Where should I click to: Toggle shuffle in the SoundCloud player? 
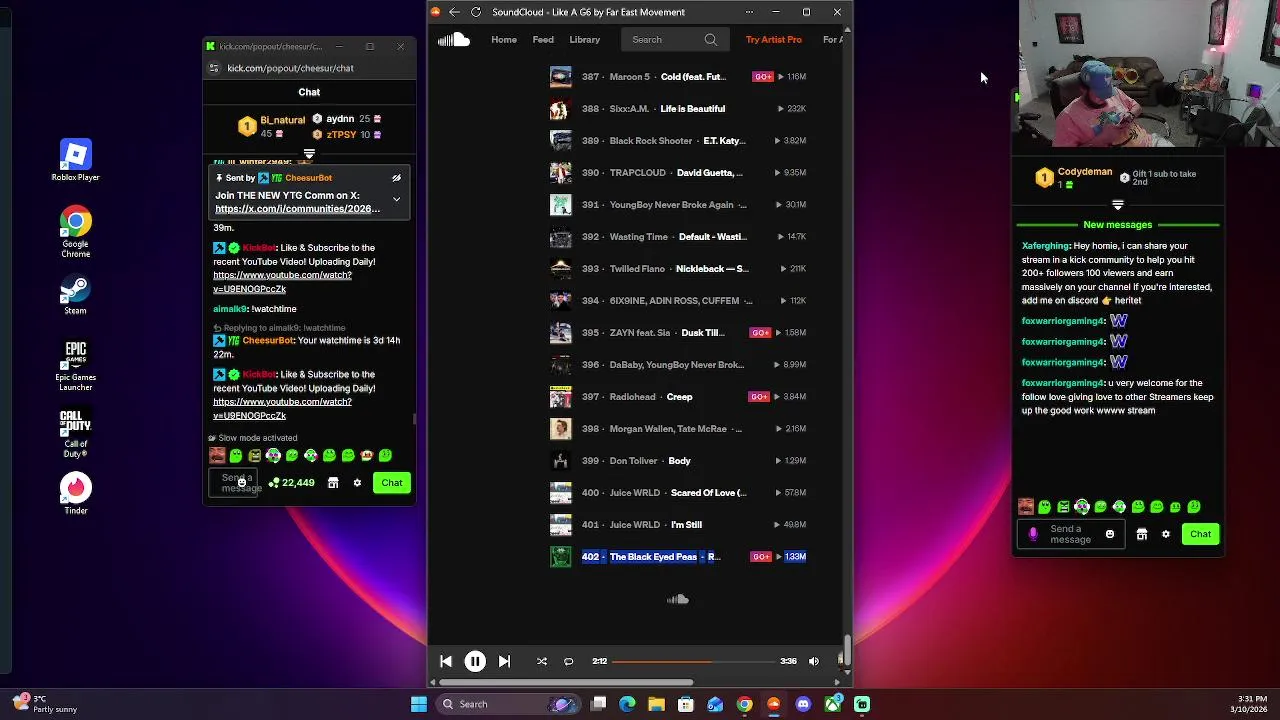[542, 661]
